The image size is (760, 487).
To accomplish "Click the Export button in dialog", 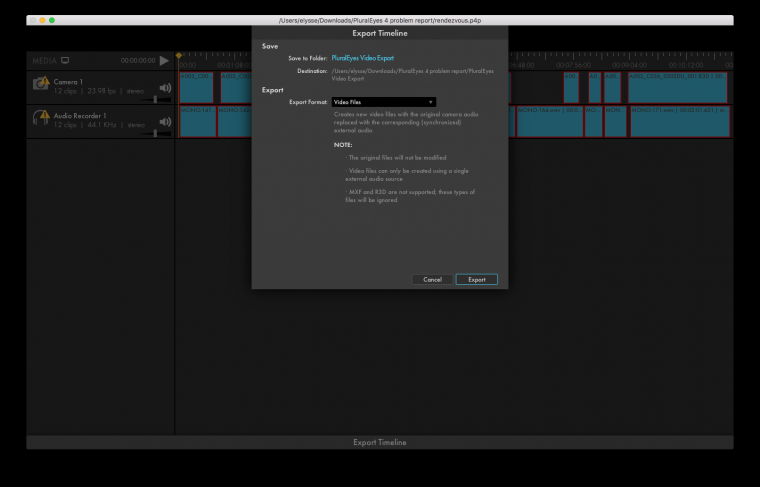I will tap(476, 279).
